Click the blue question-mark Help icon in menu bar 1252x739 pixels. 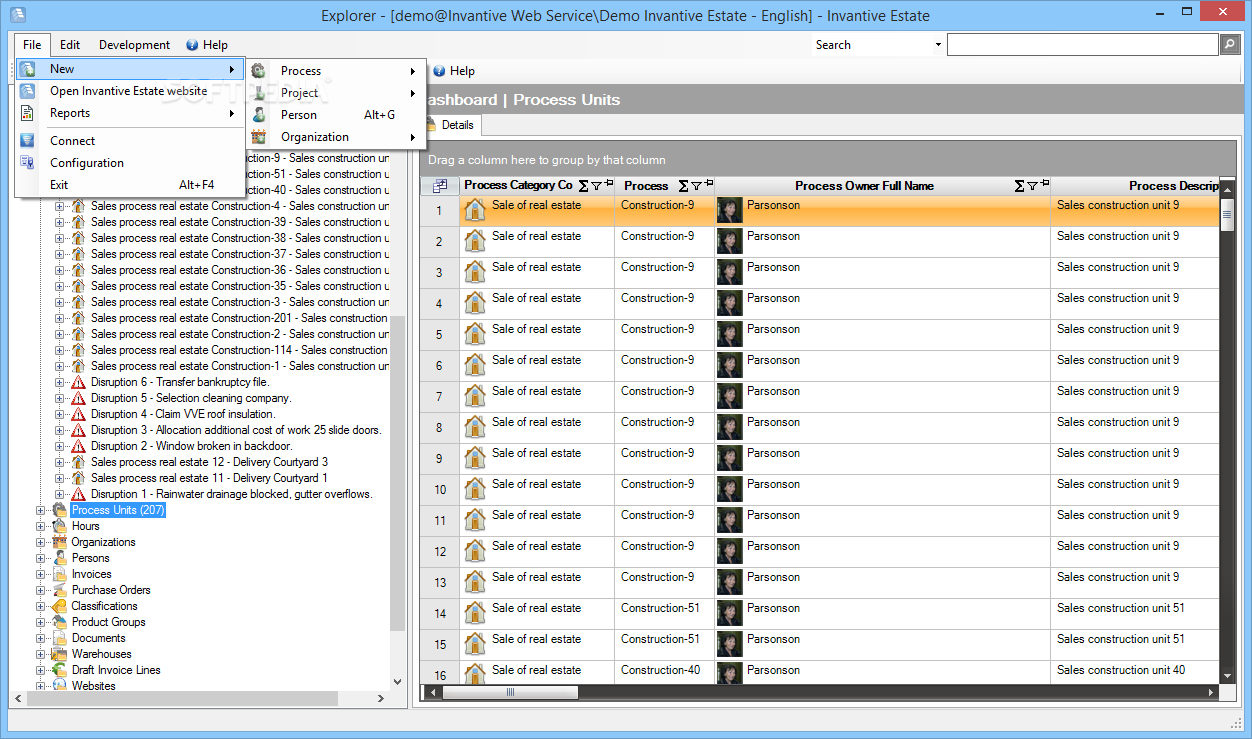pyautogui.click(x=192, y=45)
